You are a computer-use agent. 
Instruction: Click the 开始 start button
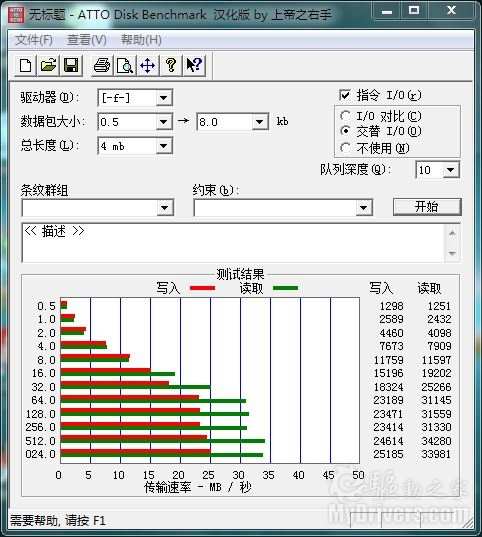point(427,207)
